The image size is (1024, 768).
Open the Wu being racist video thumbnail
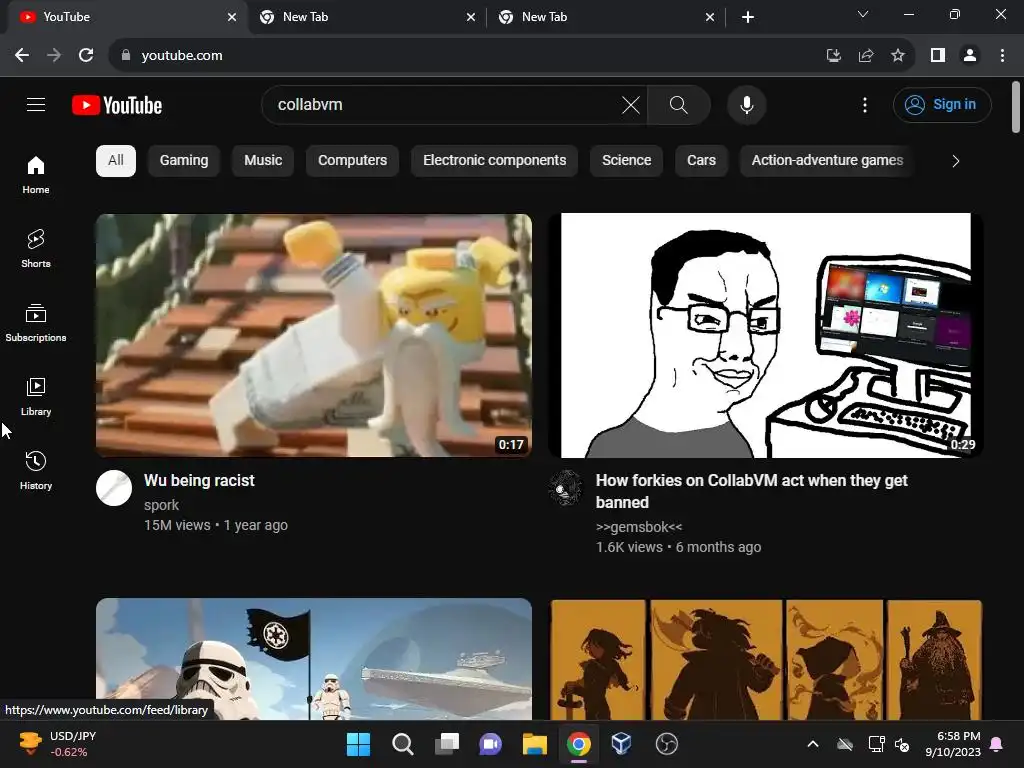[313, 335]
